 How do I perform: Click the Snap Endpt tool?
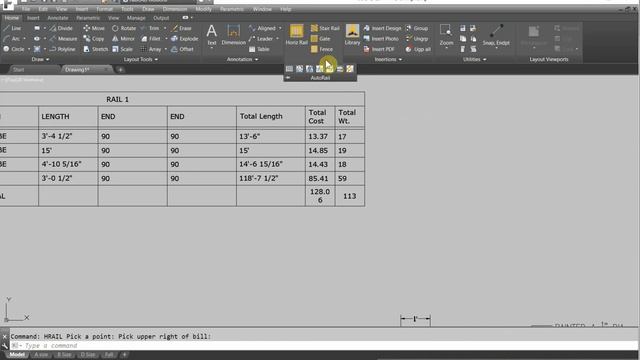496,35
